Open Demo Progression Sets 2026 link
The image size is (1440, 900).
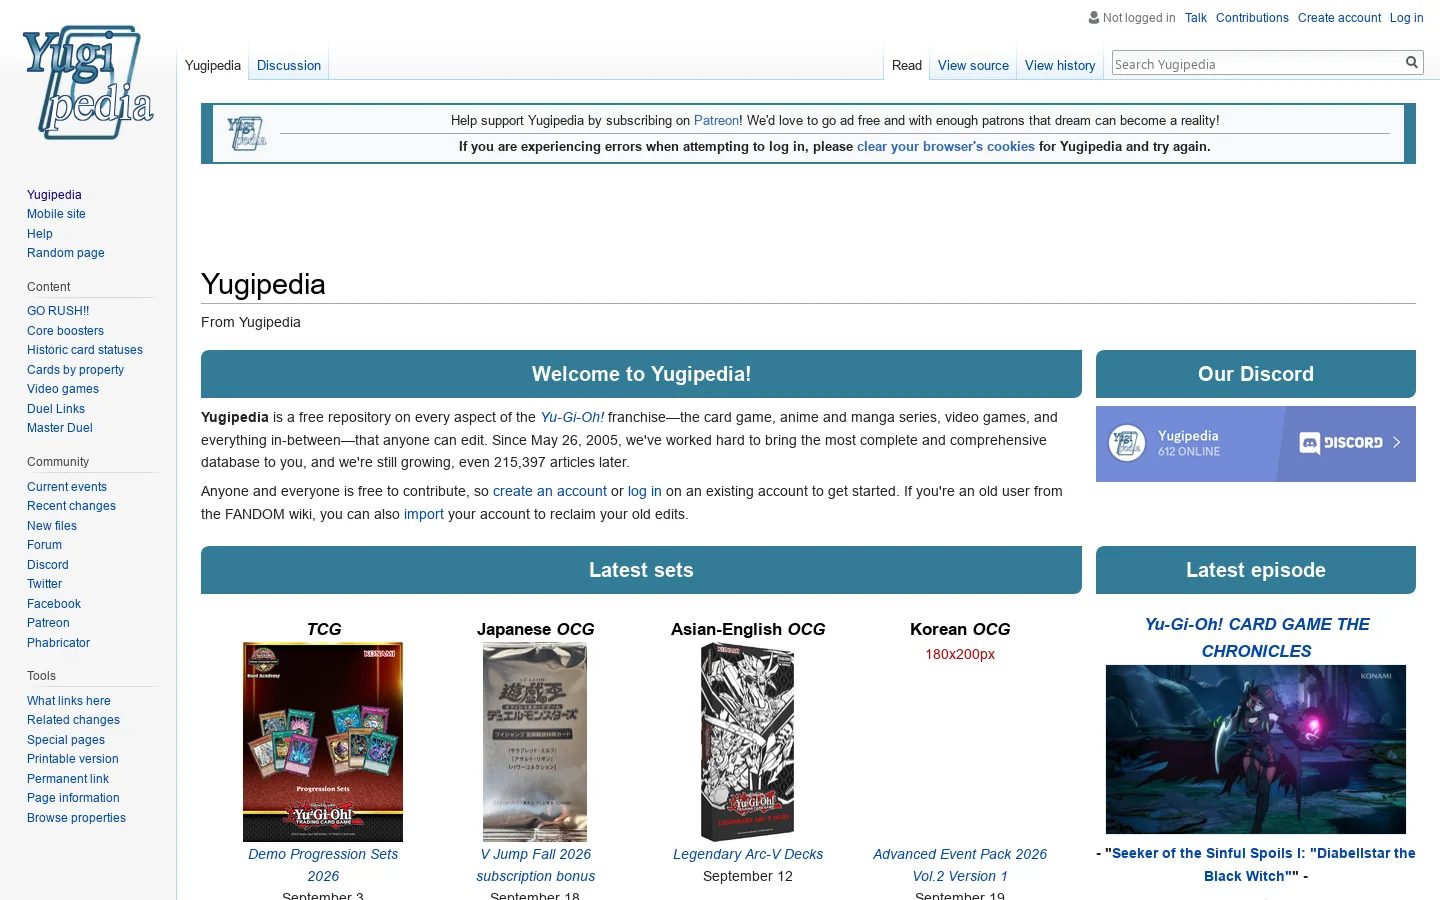323,865
